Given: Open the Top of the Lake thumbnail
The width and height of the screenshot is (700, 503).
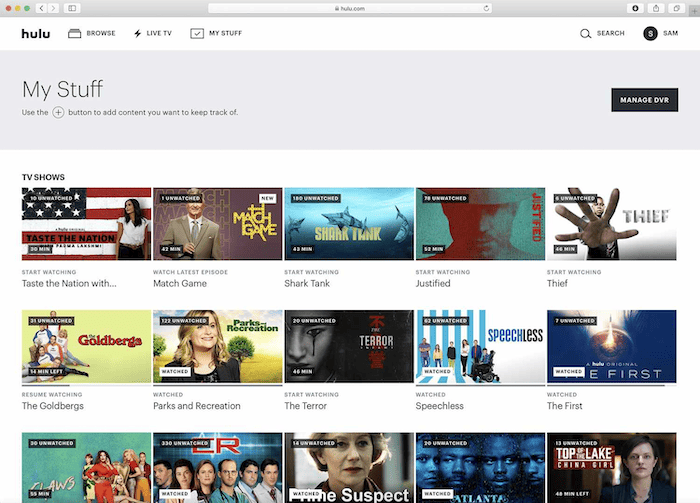Looking at the screenshot, I should (612, 468).
